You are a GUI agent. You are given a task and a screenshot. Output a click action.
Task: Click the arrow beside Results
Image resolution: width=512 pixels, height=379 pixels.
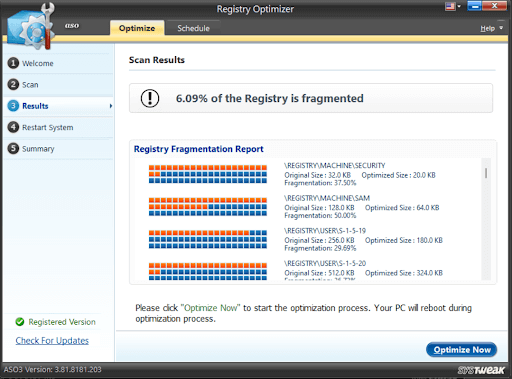[x=111, y=106]
